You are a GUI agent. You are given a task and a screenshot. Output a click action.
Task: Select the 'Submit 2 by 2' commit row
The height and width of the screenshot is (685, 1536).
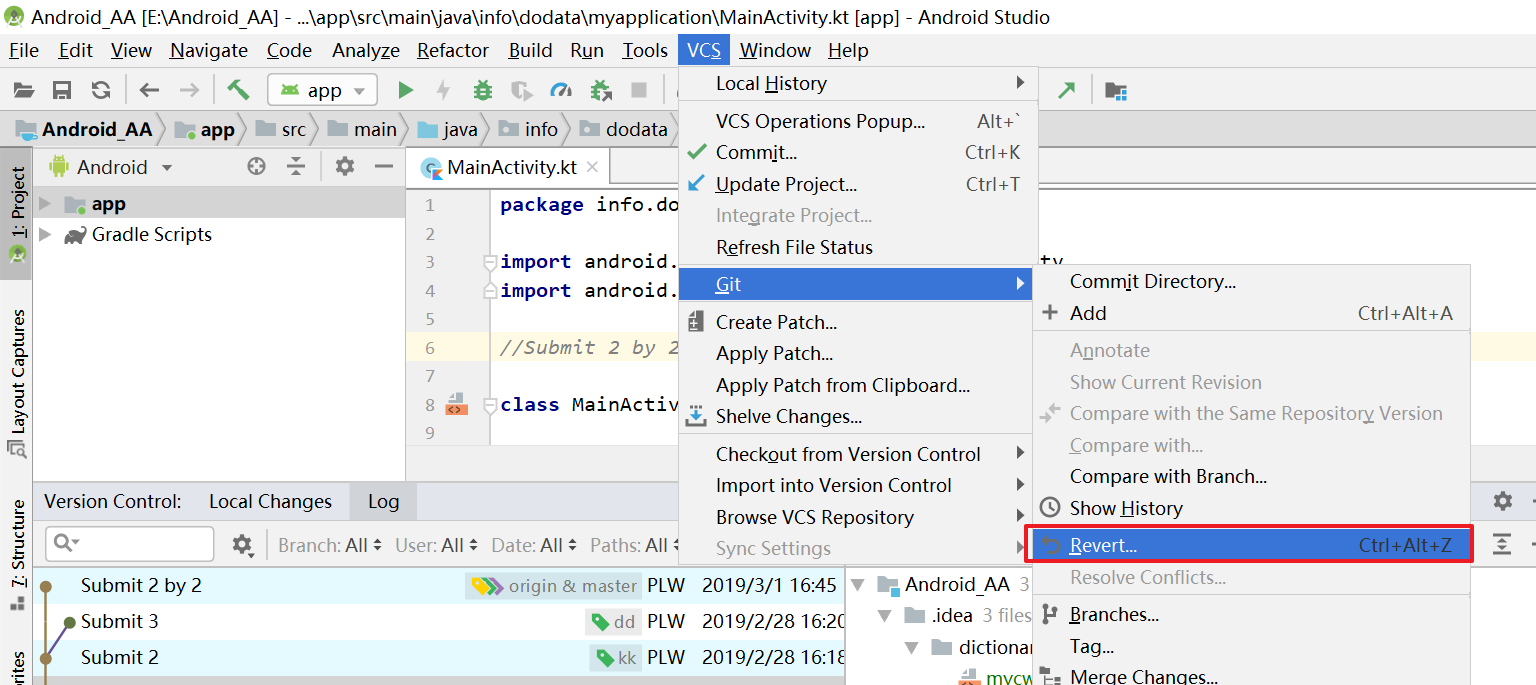(x=438, y=585)
